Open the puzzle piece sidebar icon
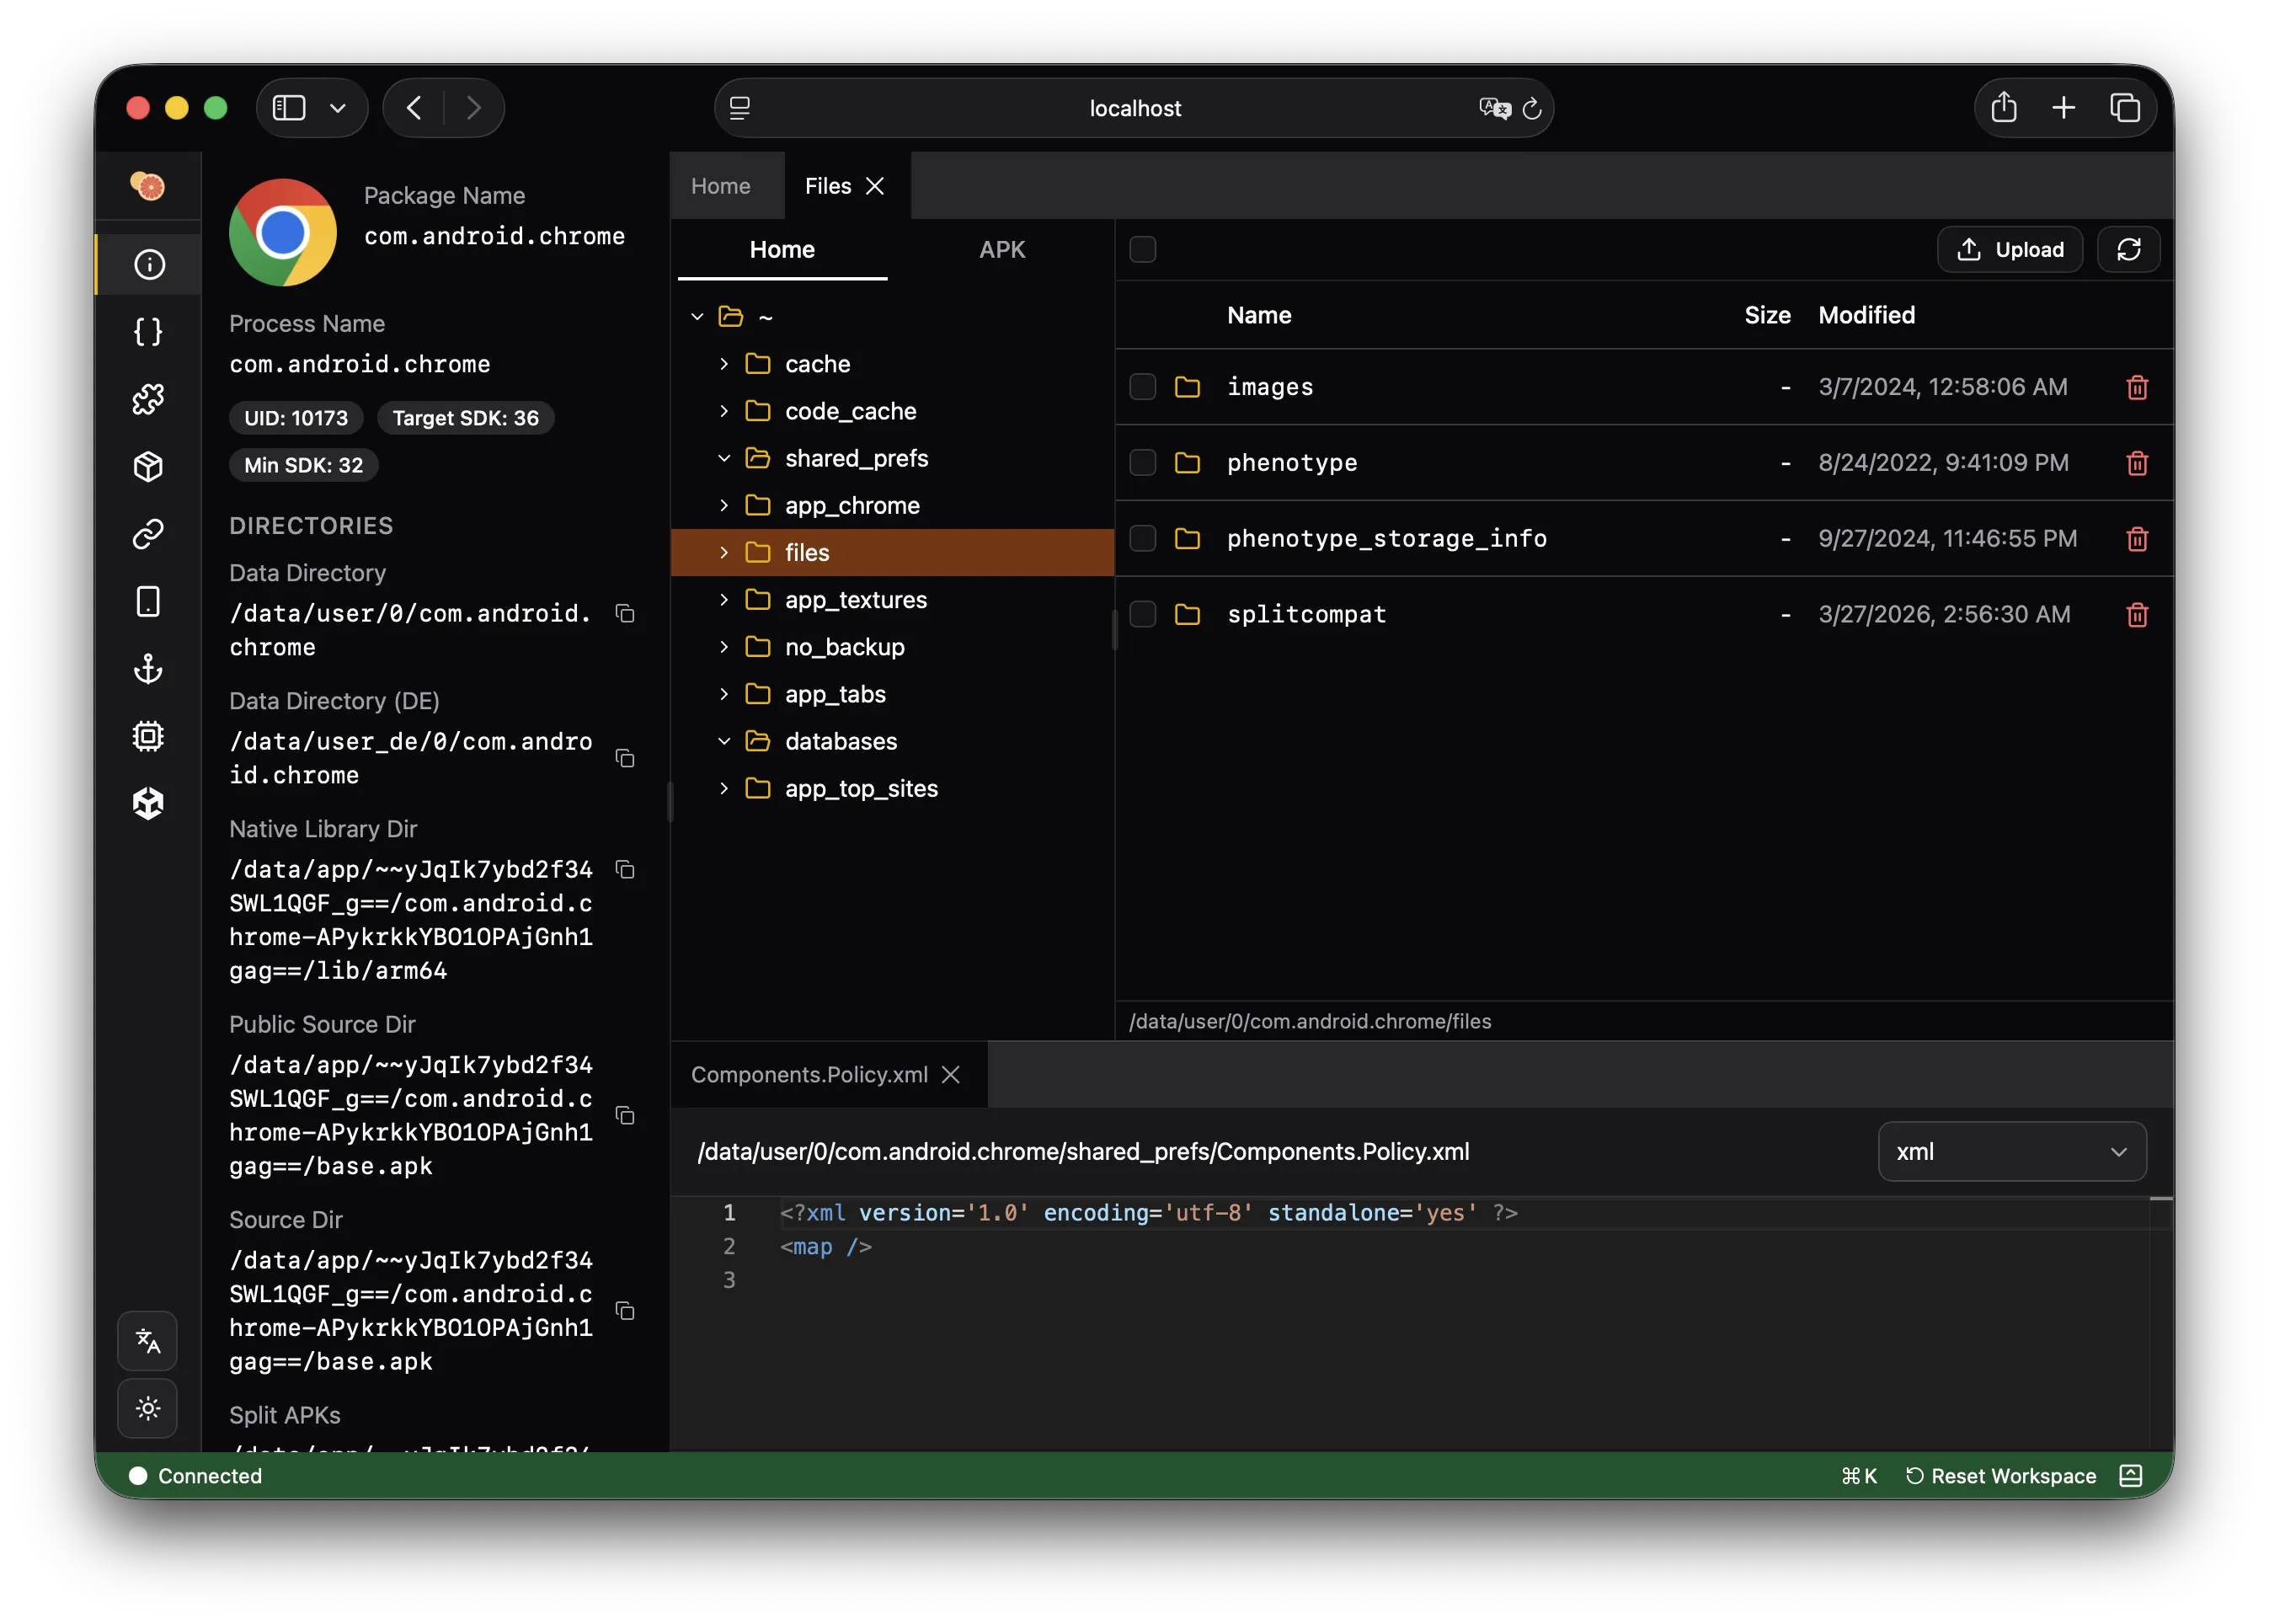2269x1624 pixels. tap(148, 399)
